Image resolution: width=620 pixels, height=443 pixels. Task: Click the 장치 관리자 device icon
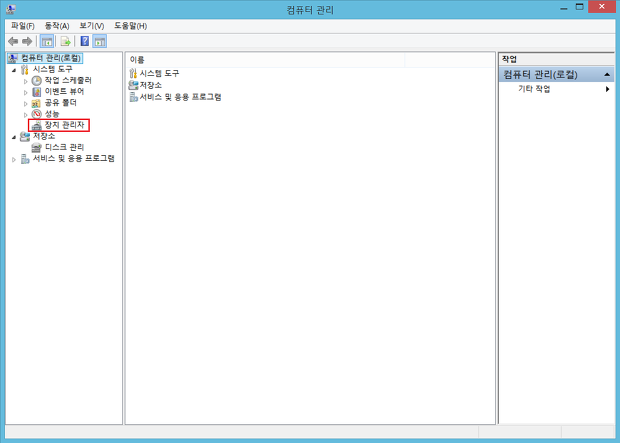pos(36,125)
